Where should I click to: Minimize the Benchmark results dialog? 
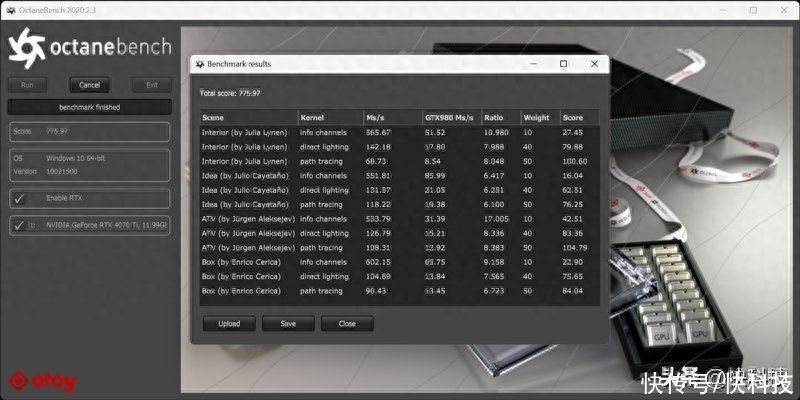[x=533, y=64]
